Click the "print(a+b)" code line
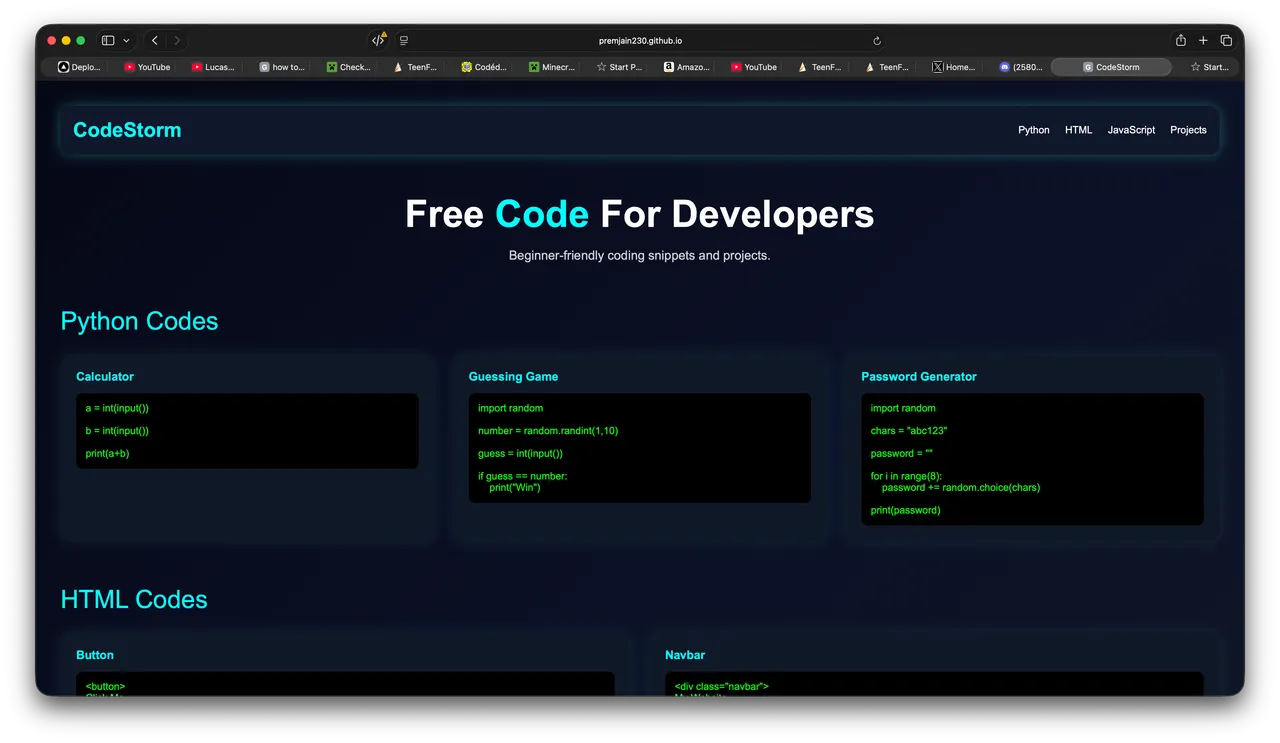Image resolution: width=1280 pixels, height=743 pixels. pyautogui.click(x=107, y=454)
